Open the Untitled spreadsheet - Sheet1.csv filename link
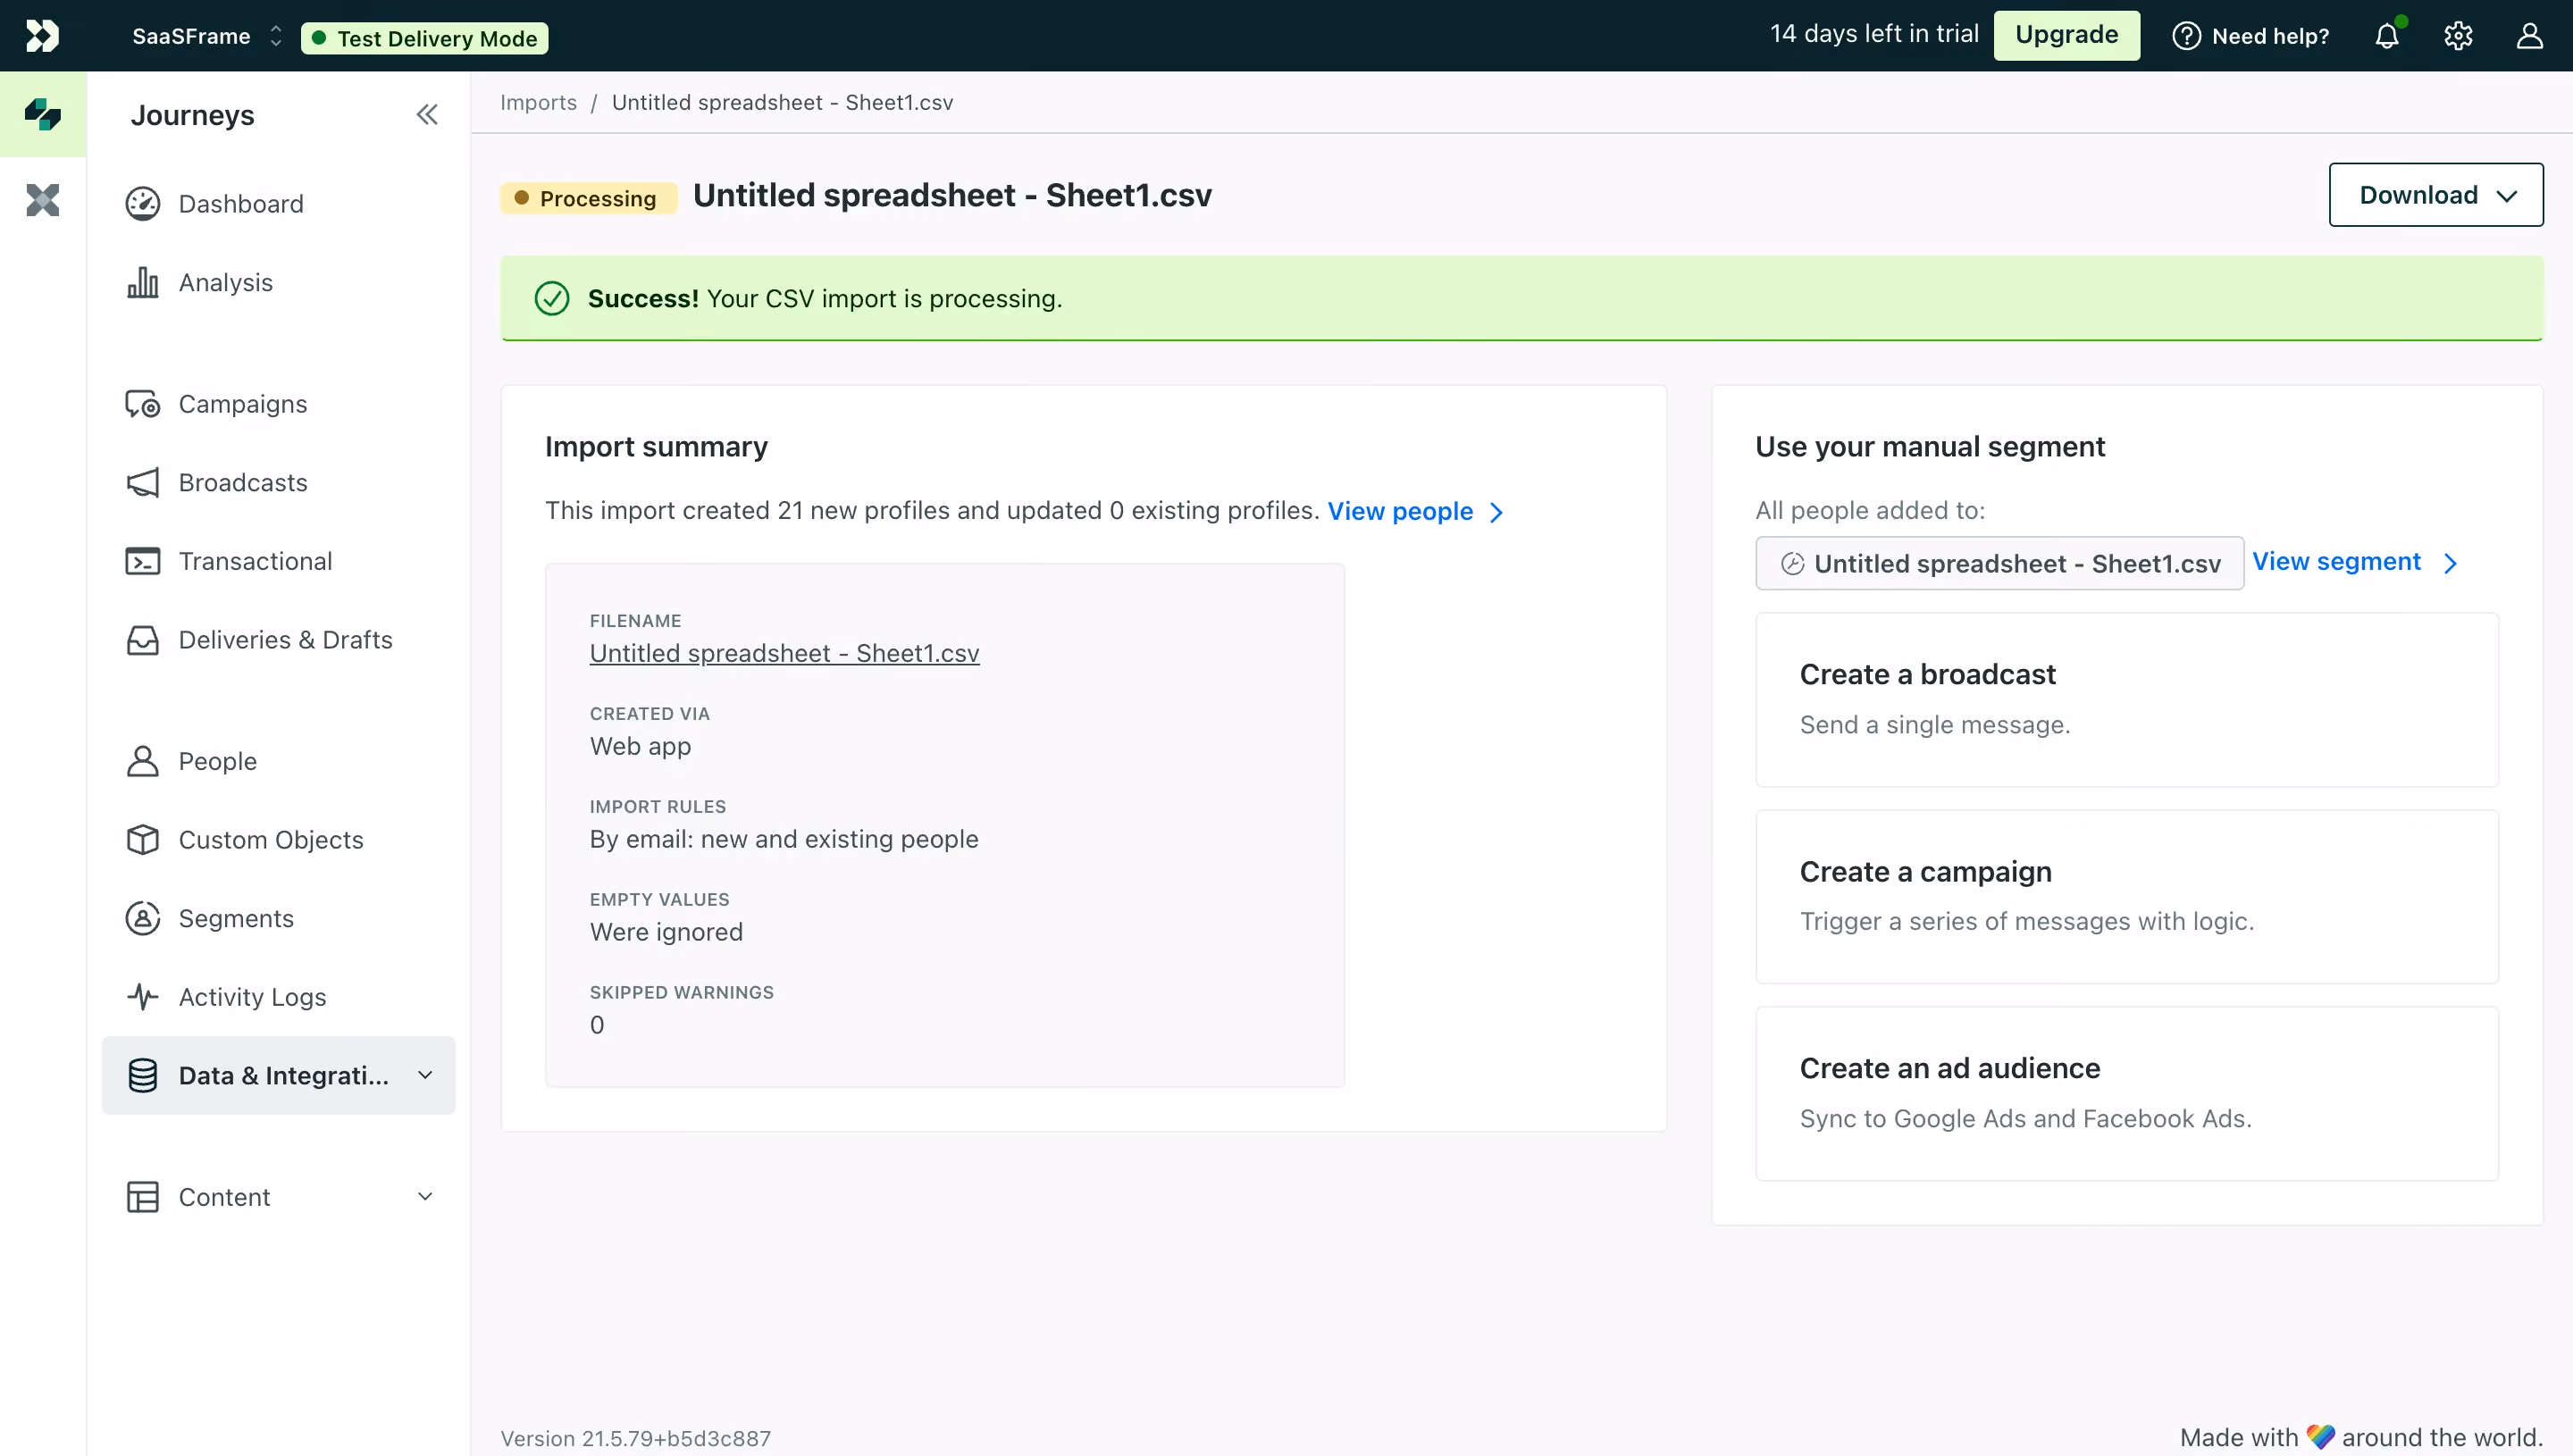The height and width of the screenshot is (1456, 2573). [x=784, y=653]
